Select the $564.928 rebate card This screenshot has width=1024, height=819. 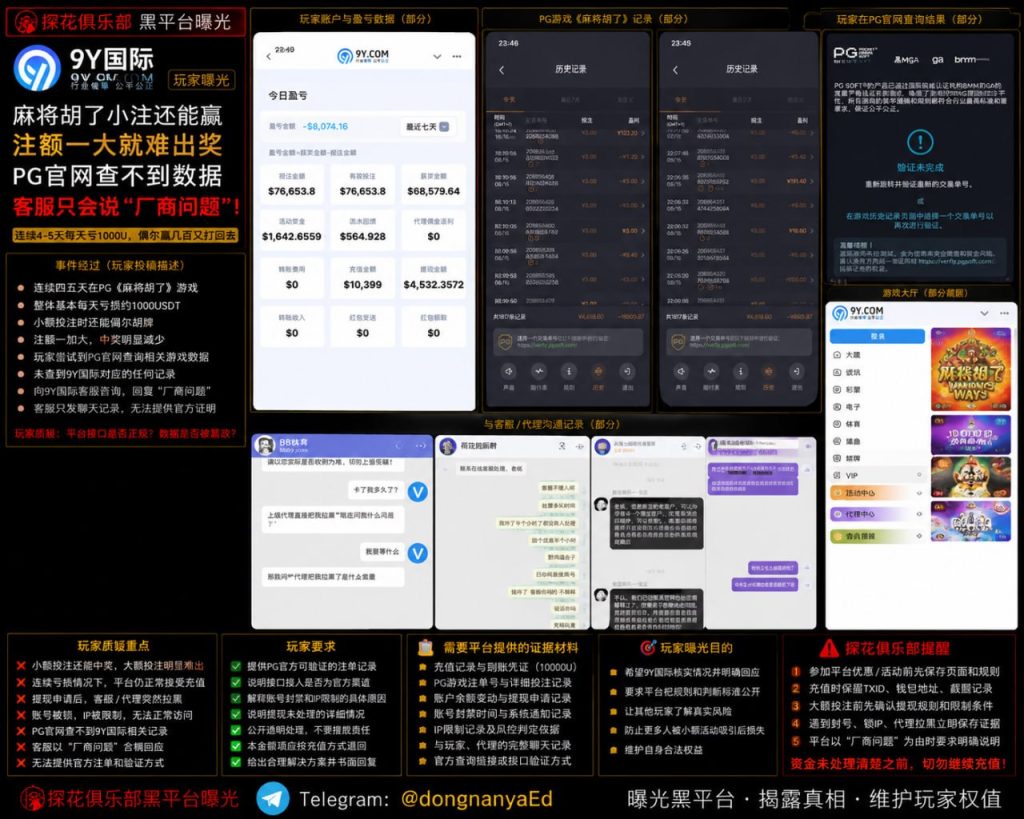tap(362, 231)
